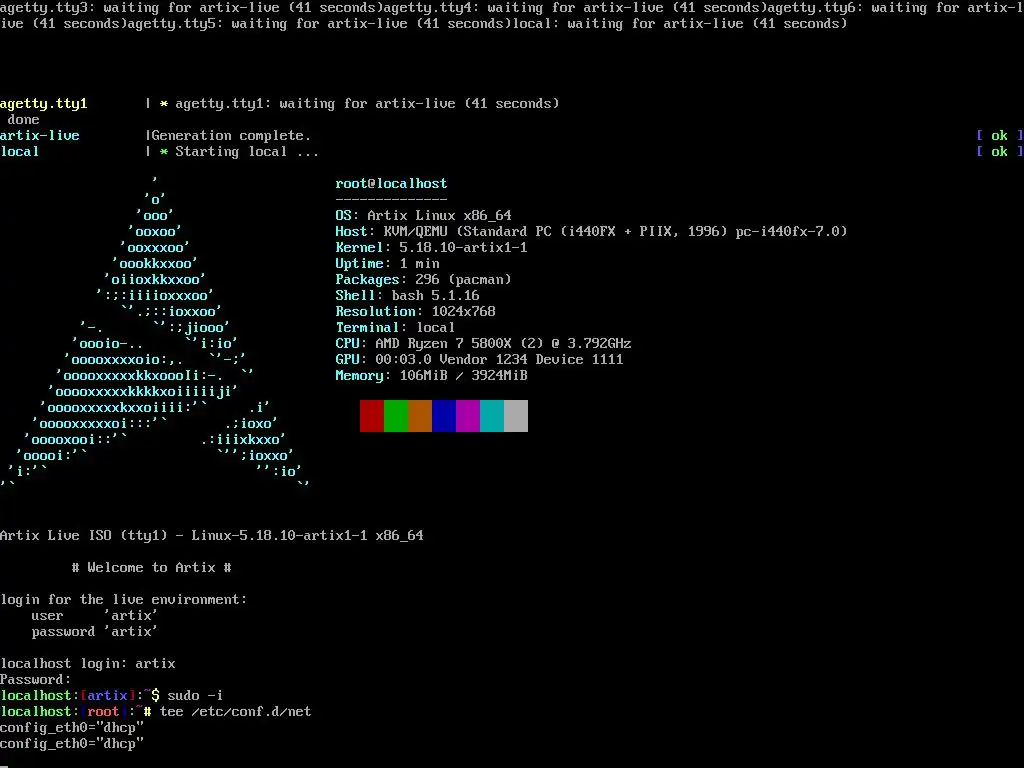
Task: Click the '[ ok ]' status beside Starting local
Action: point(999,152)
